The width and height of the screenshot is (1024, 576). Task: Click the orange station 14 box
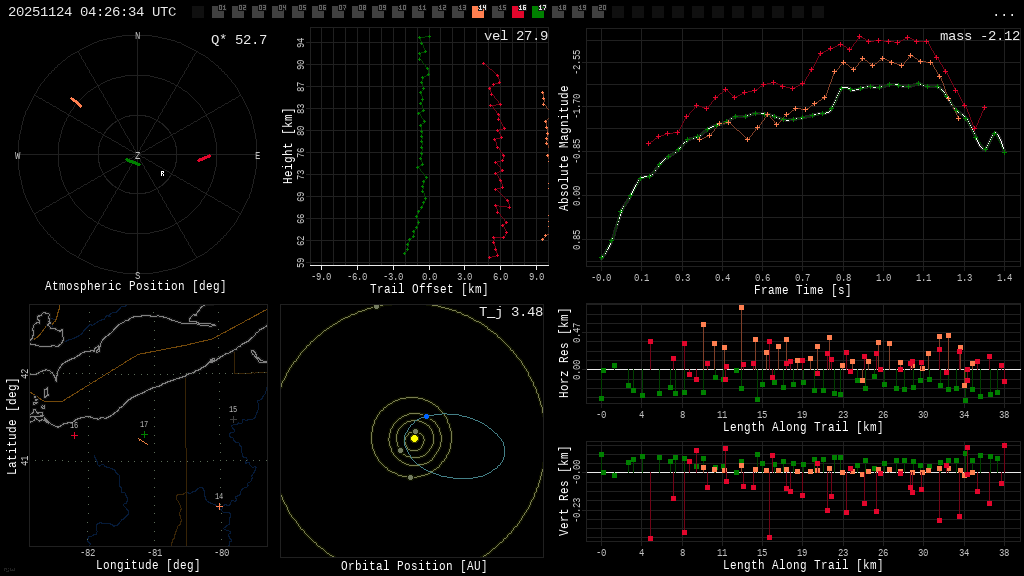(478, 12)
